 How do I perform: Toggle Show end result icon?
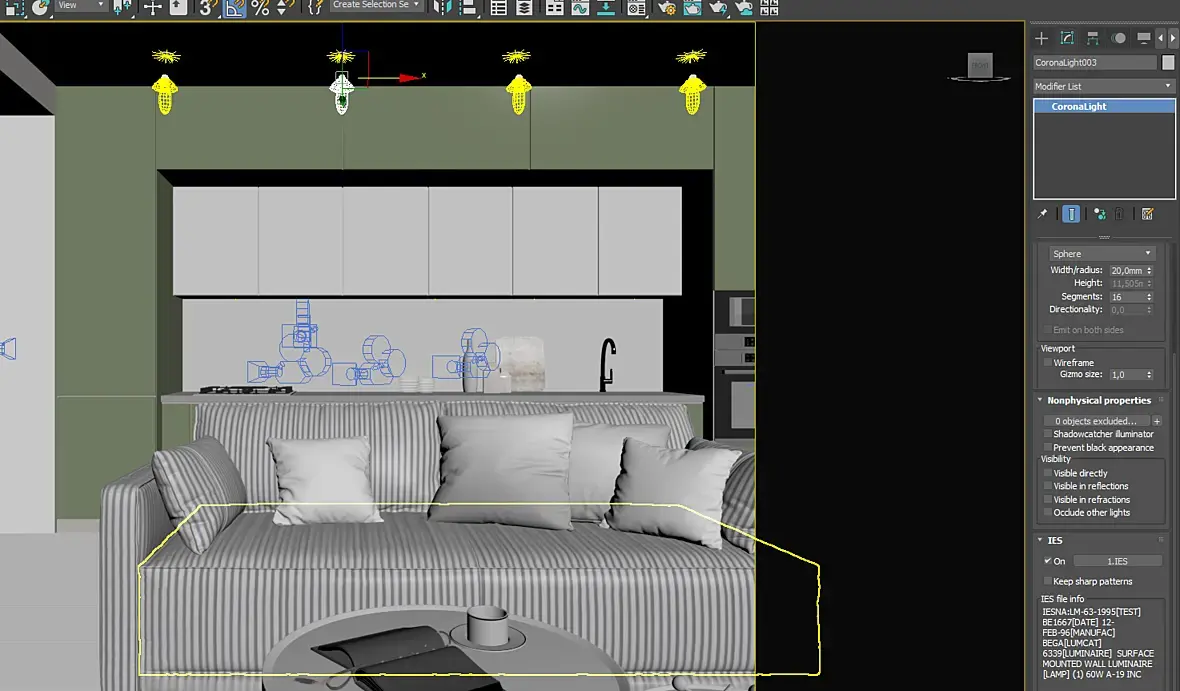point(1071,215)
